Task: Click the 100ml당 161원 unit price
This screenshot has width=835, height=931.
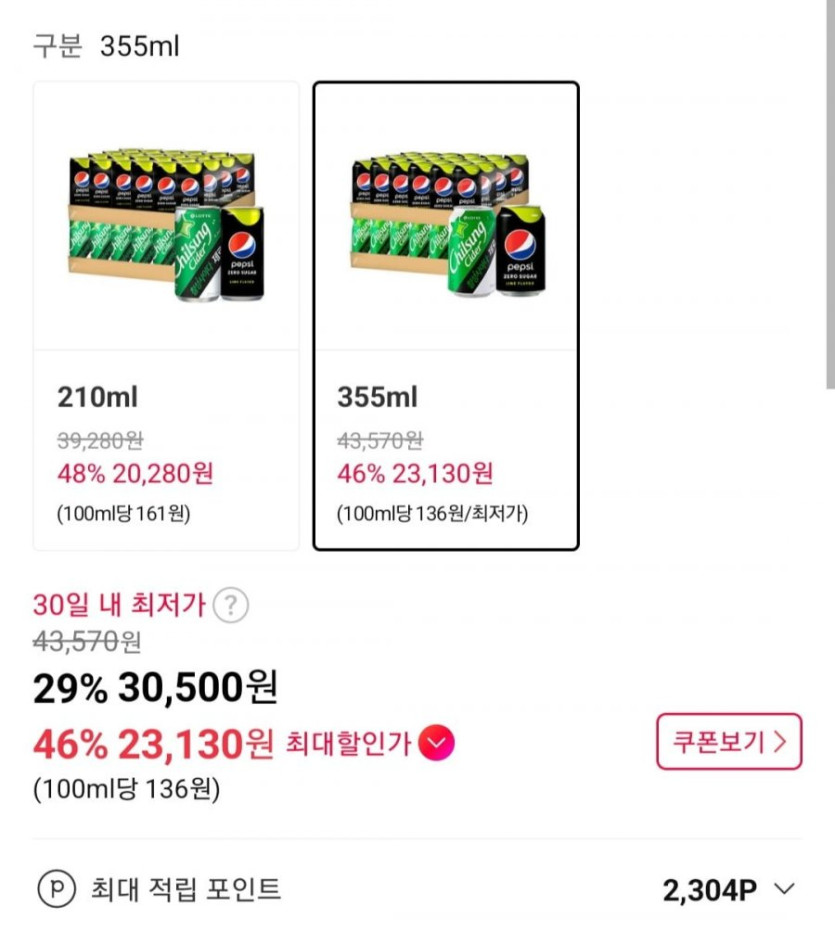Action: tap(123, 515)
